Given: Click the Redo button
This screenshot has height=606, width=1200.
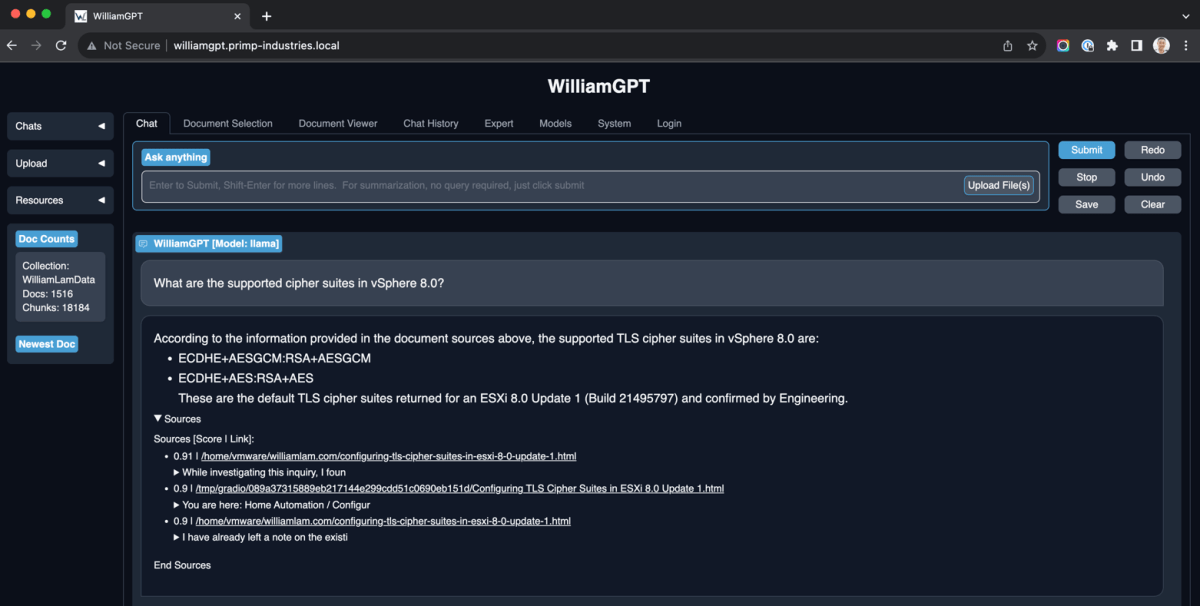Looking at the screenshot, I should 1153,150.
